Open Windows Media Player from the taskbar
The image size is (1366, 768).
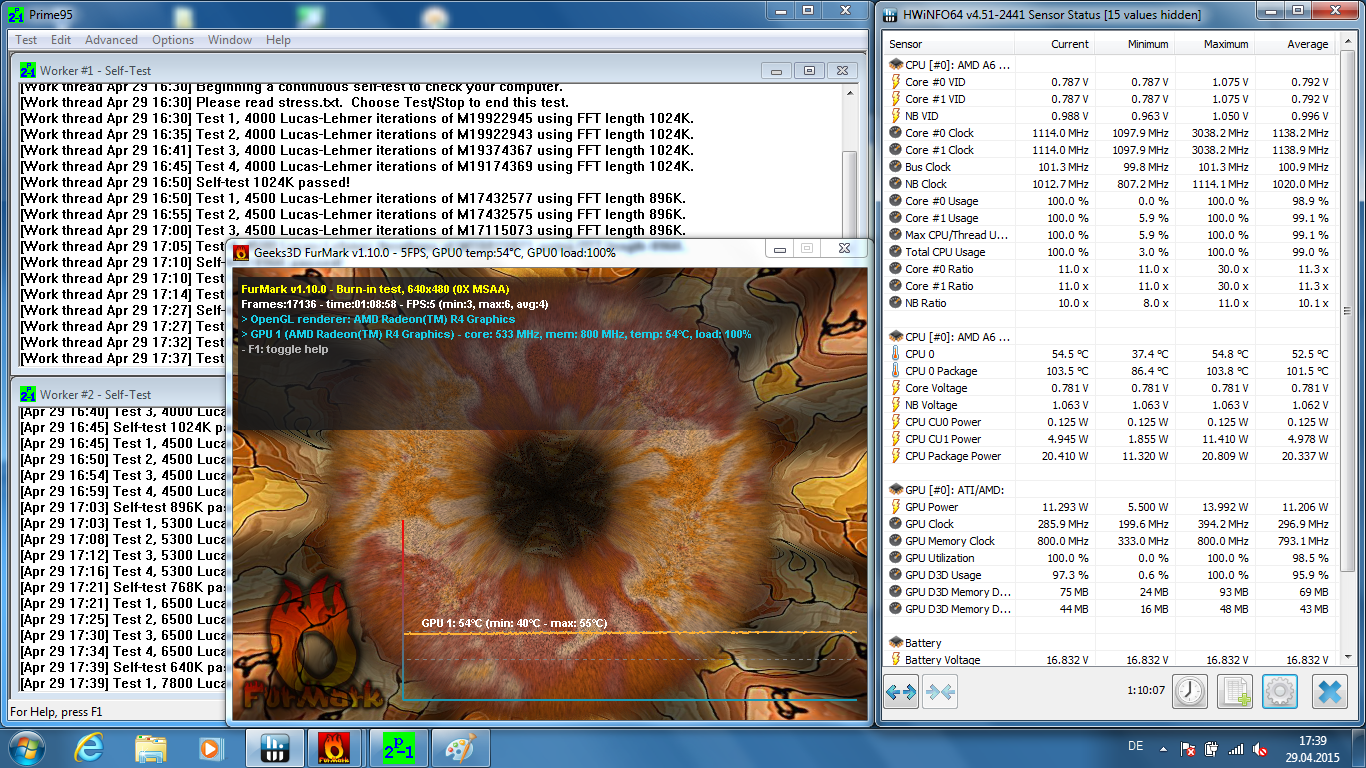[210, 748]
